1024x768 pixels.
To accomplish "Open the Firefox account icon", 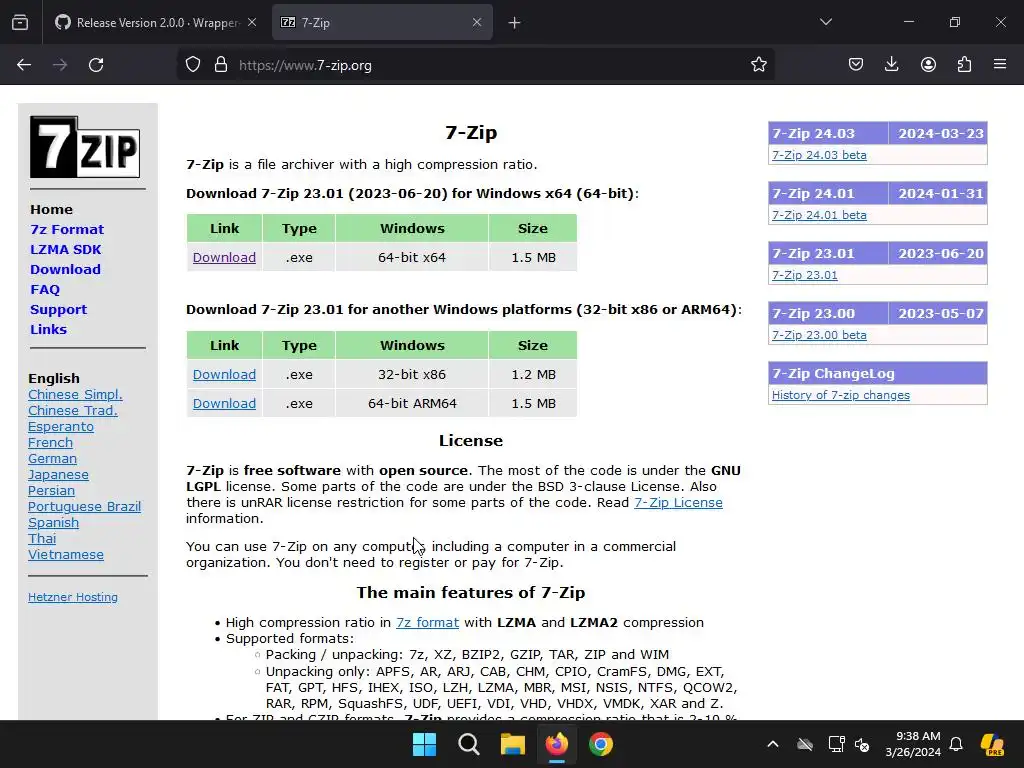I will coord(928,65).
